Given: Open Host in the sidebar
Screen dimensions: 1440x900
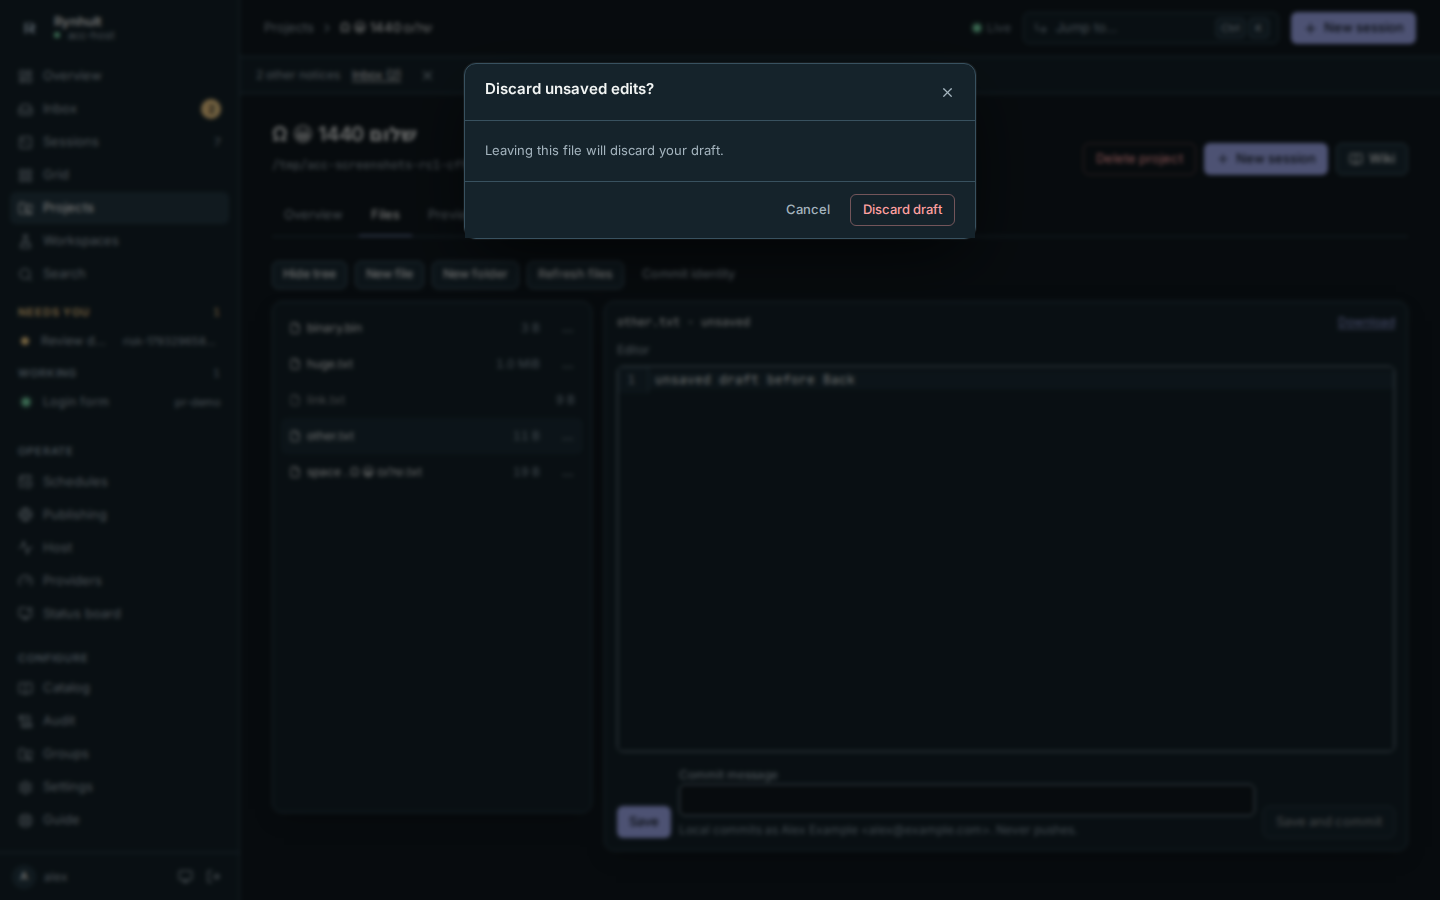Looking at the screenshot, I should coord(120,548).
